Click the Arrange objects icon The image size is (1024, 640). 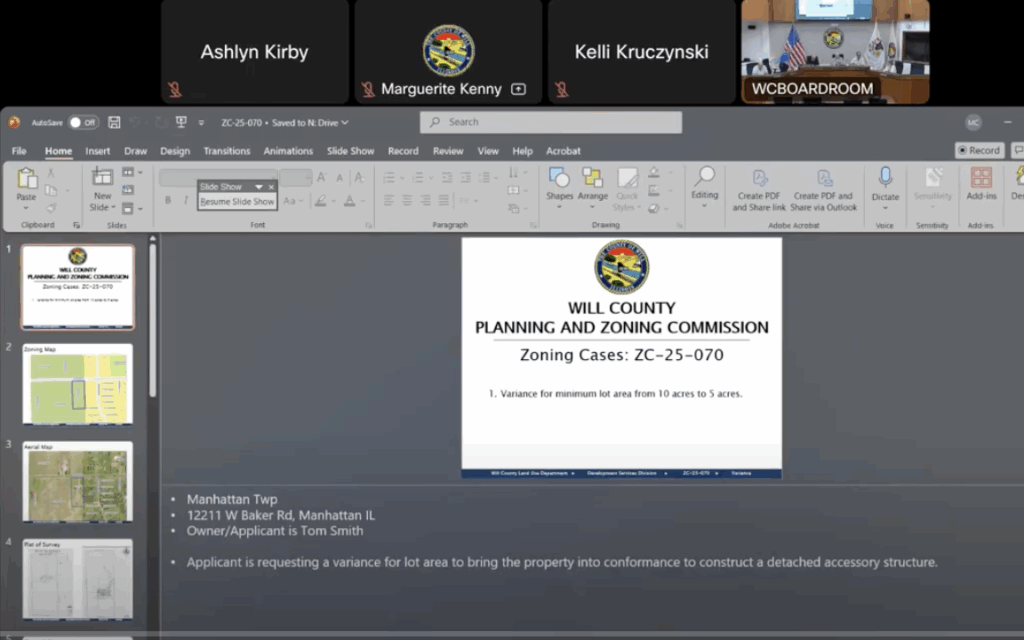point(593,183)
